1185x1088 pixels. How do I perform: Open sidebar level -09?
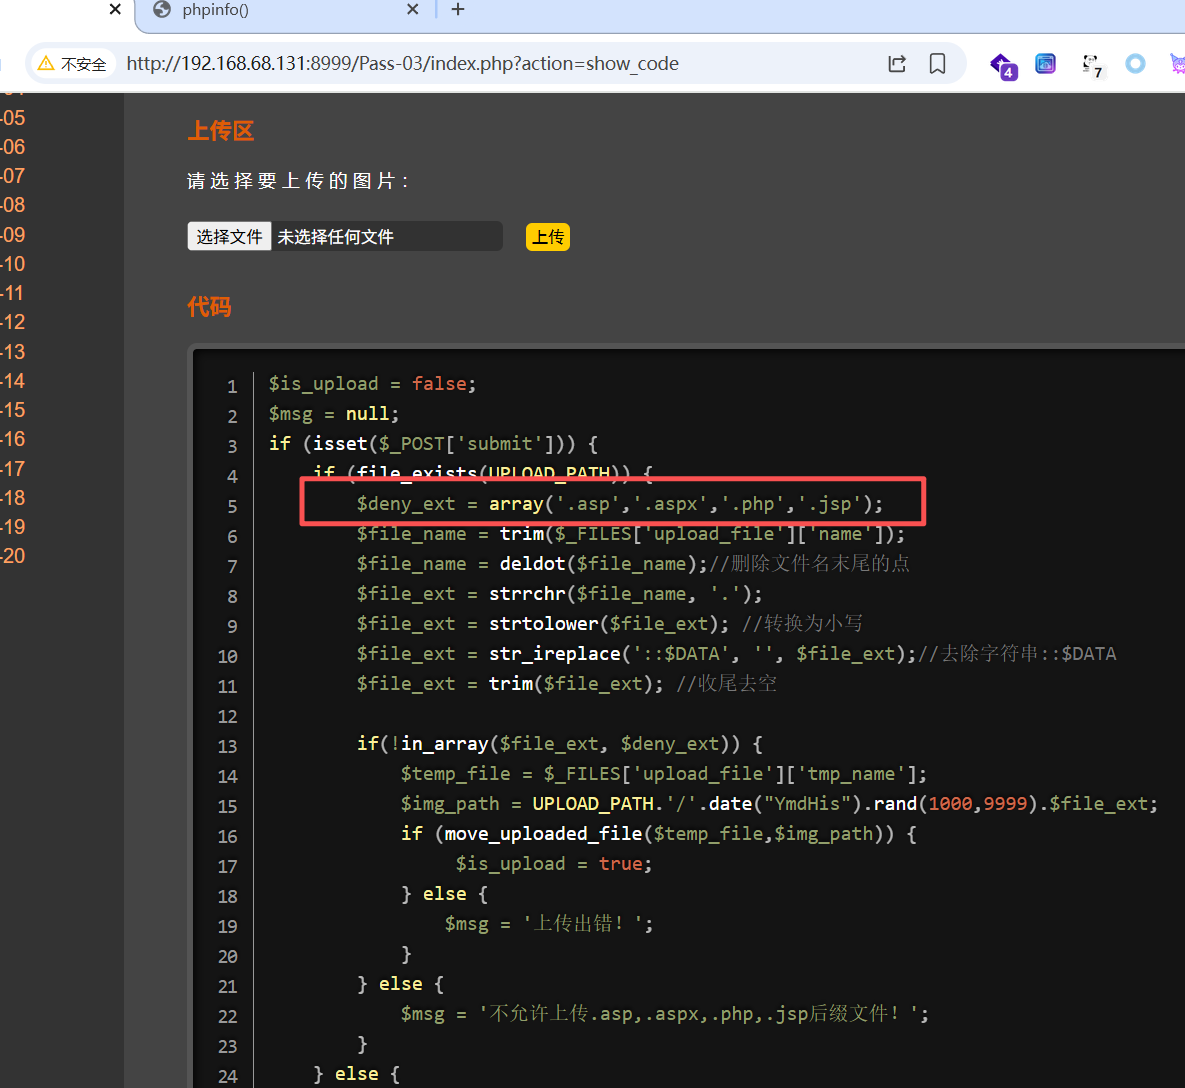pyautogui.click(x=13, y=235)
